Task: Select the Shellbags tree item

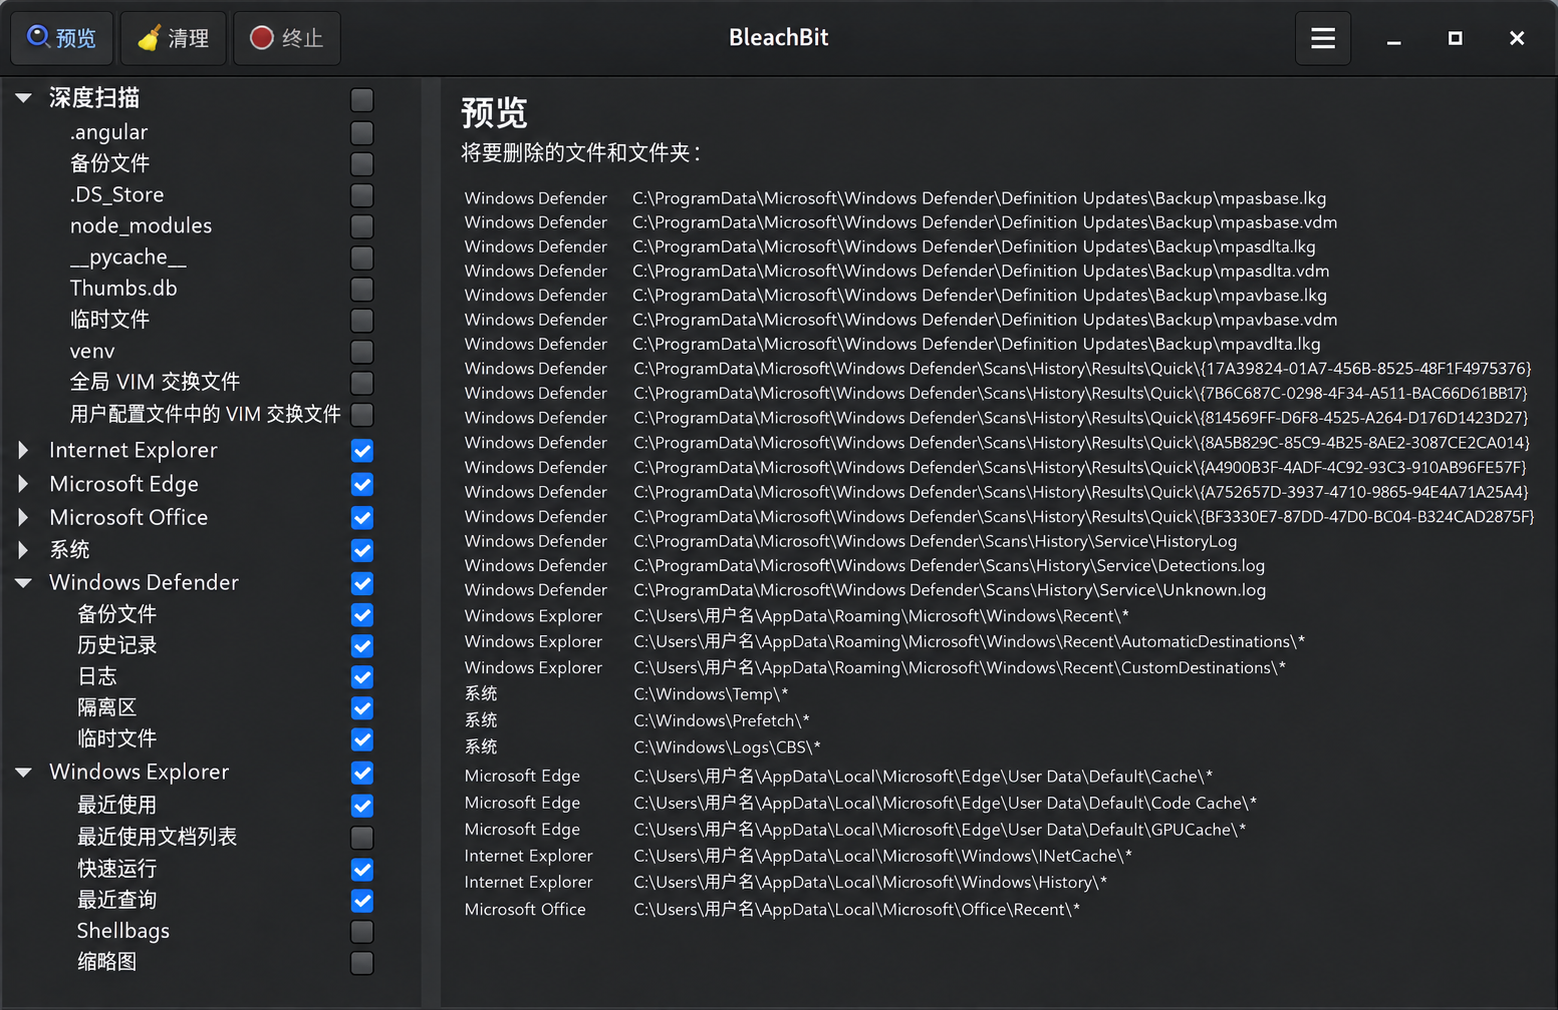Action: coord(123,931)
